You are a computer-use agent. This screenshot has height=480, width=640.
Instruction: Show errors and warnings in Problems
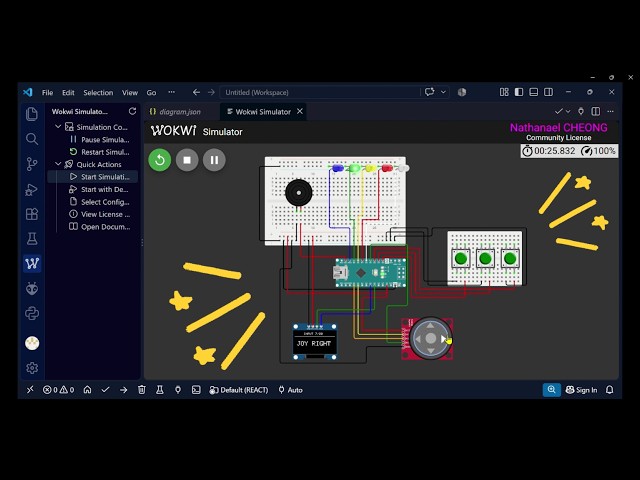pyautogui.click(x=58, y=390)
